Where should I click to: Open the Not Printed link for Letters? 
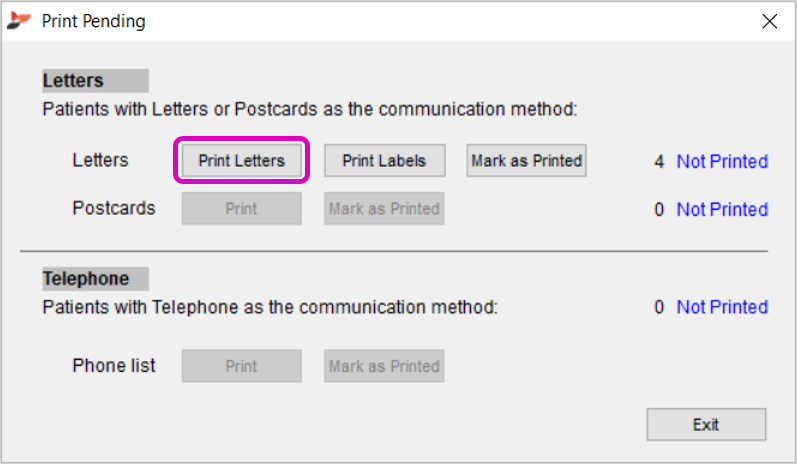[722, 162]
